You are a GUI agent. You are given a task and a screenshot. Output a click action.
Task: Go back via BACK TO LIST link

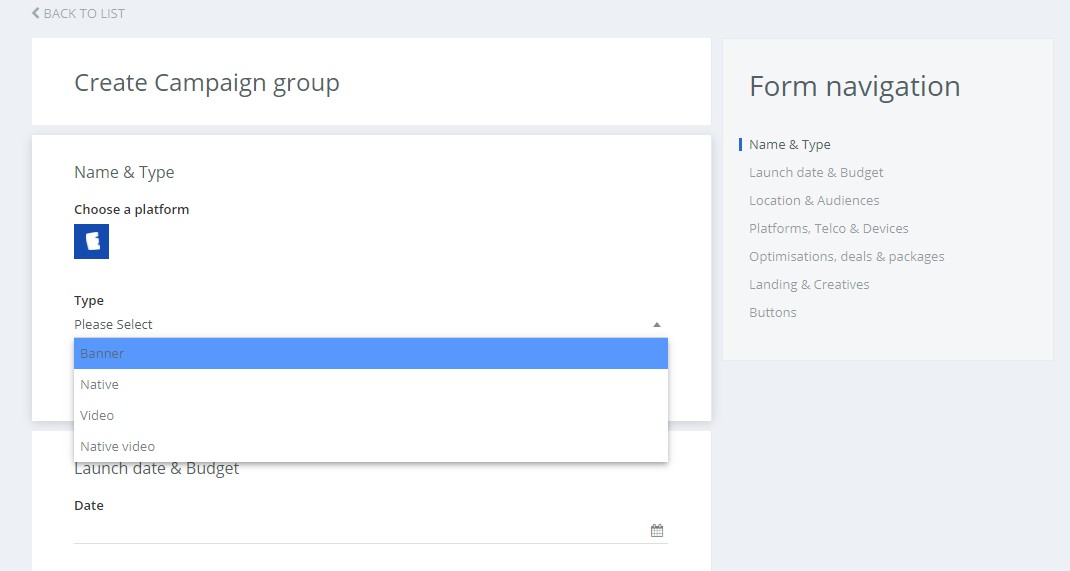click(78, 14)
